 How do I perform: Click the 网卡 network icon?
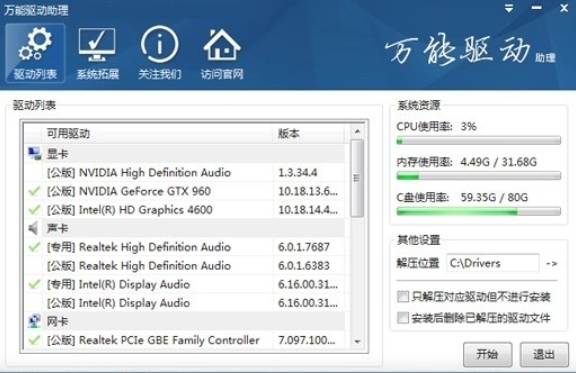35,321
